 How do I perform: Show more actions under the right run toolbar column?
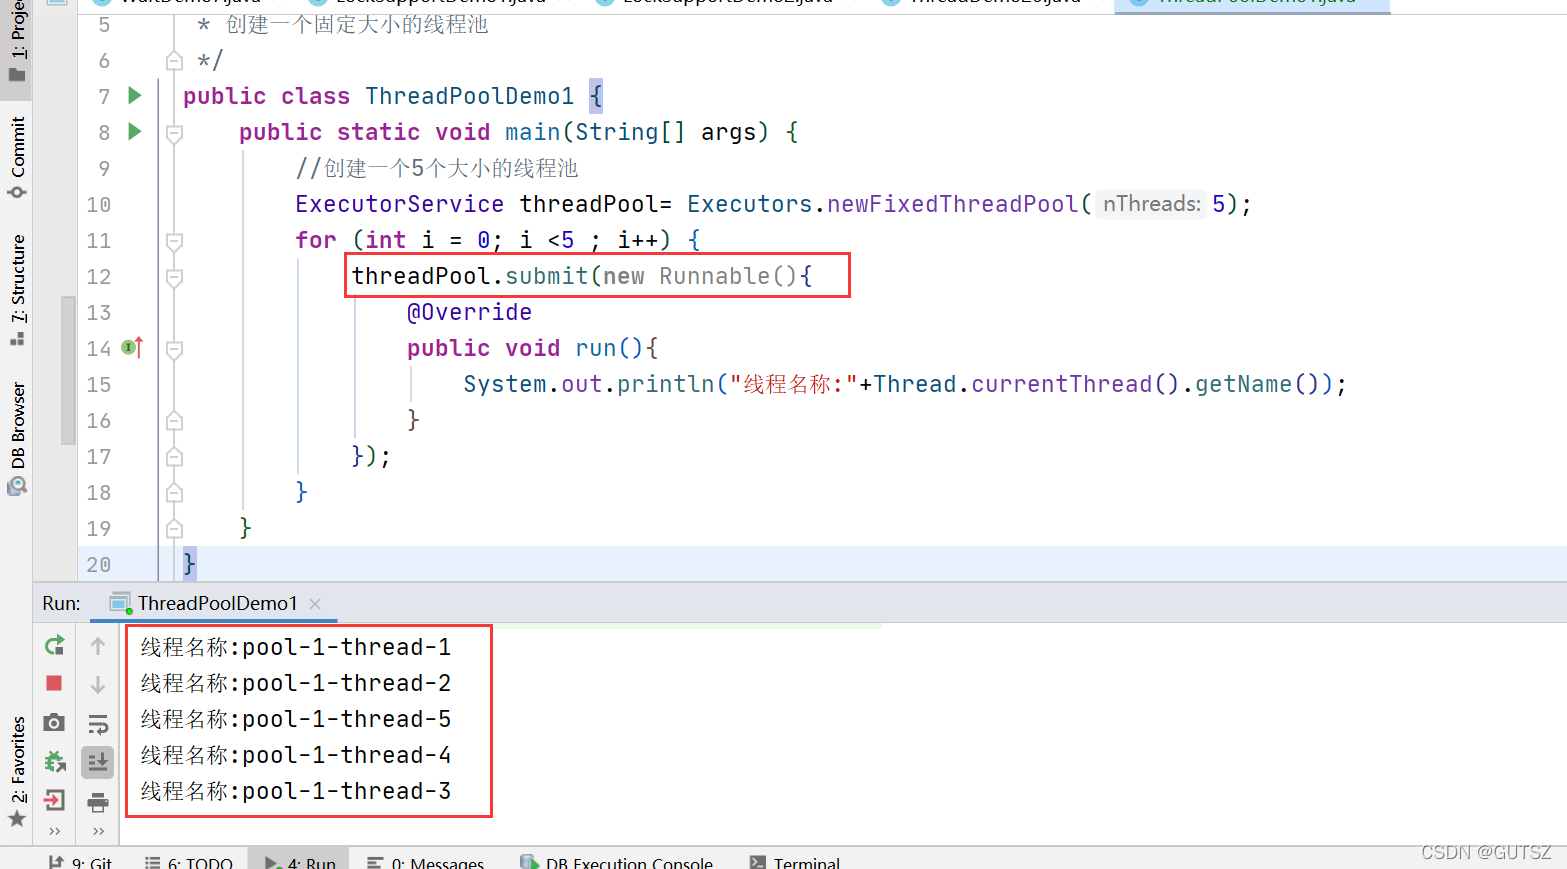pos(98,831)
